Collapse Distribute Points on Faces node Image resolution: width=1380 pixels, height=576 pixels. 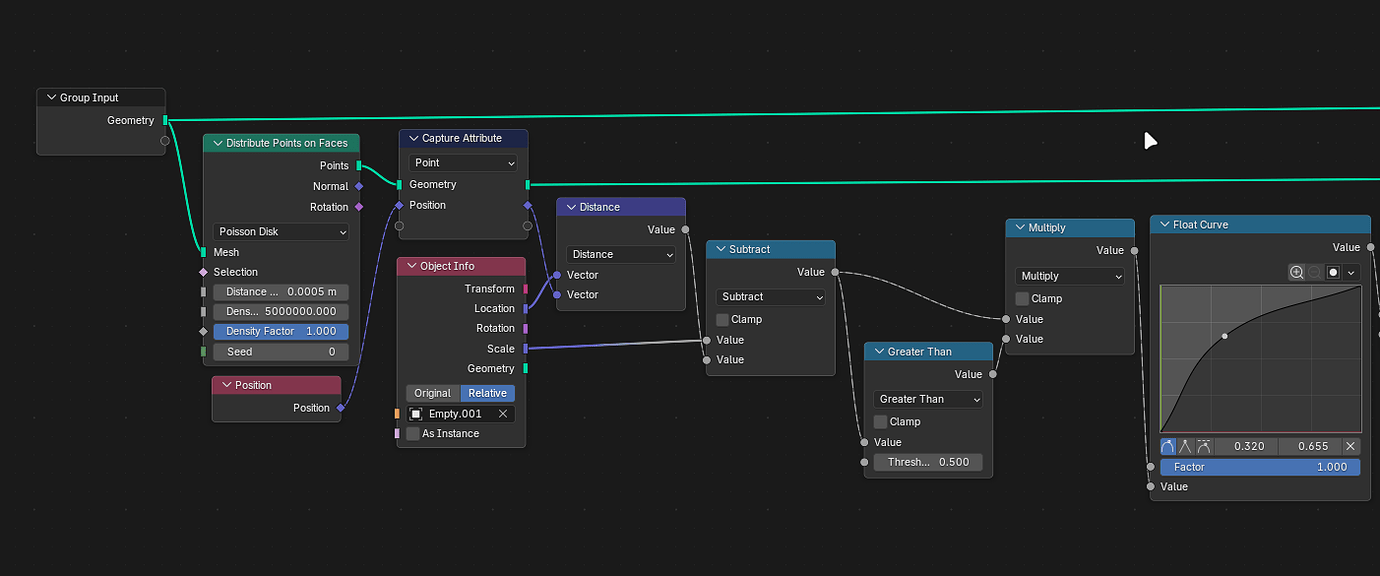[x=216, y=143]
